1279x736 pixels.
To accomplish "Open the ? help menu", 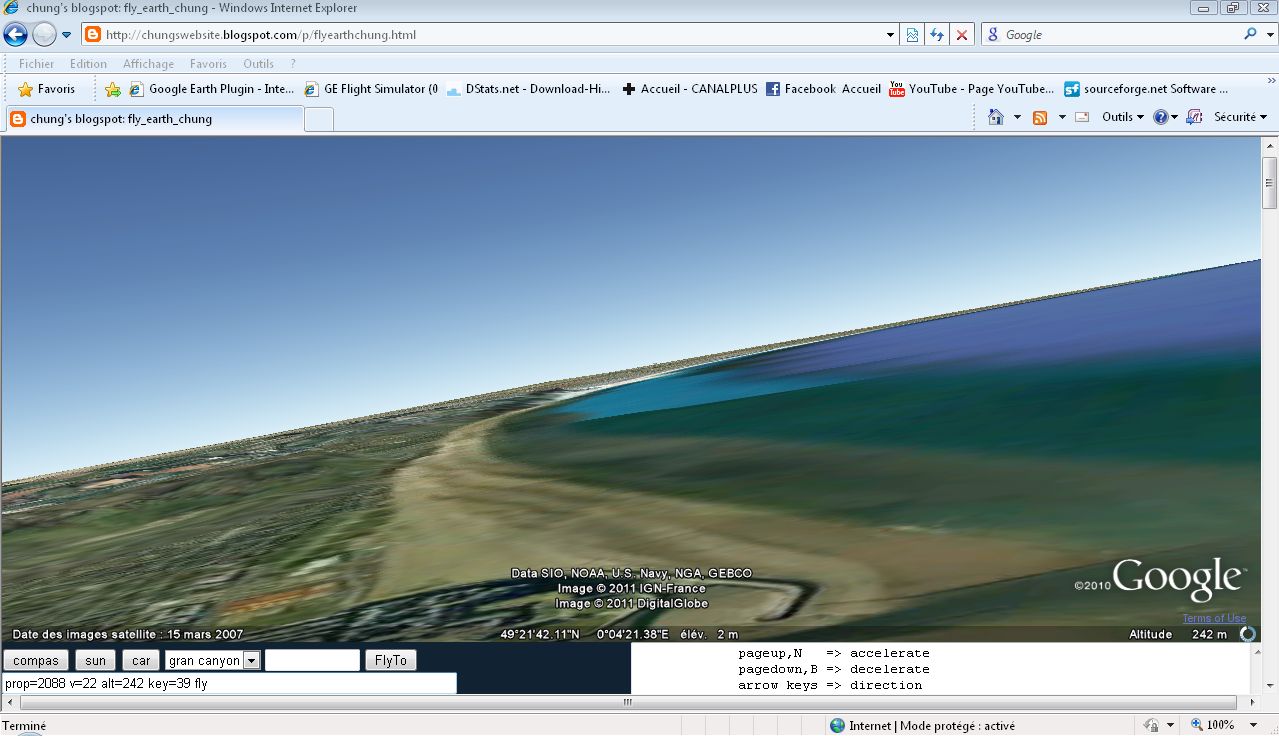I will [293, 64].
